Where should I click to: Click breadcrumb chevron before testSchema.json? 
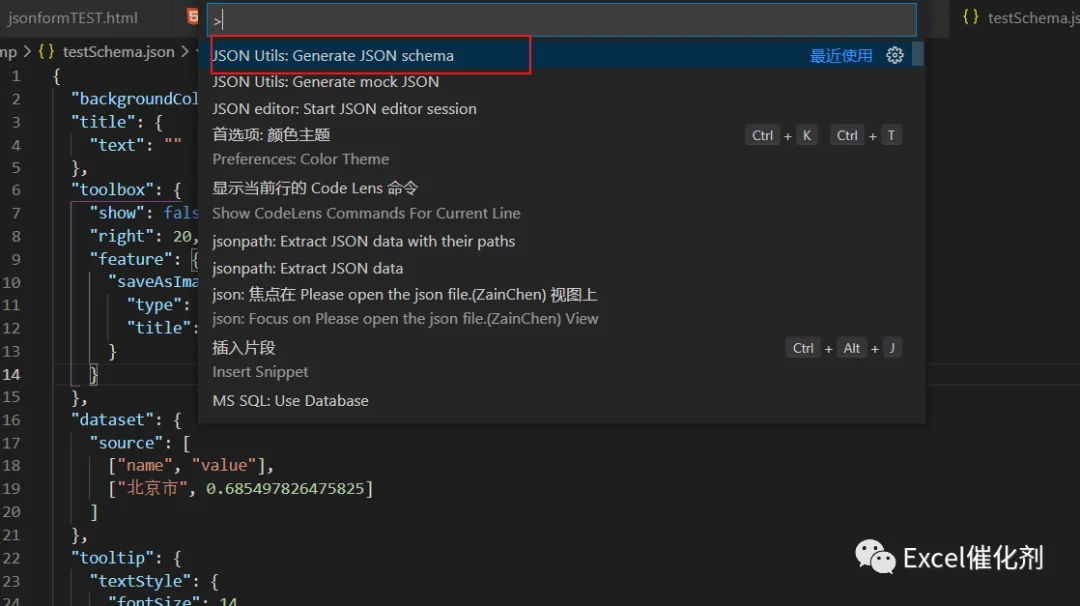coord(28,52)
